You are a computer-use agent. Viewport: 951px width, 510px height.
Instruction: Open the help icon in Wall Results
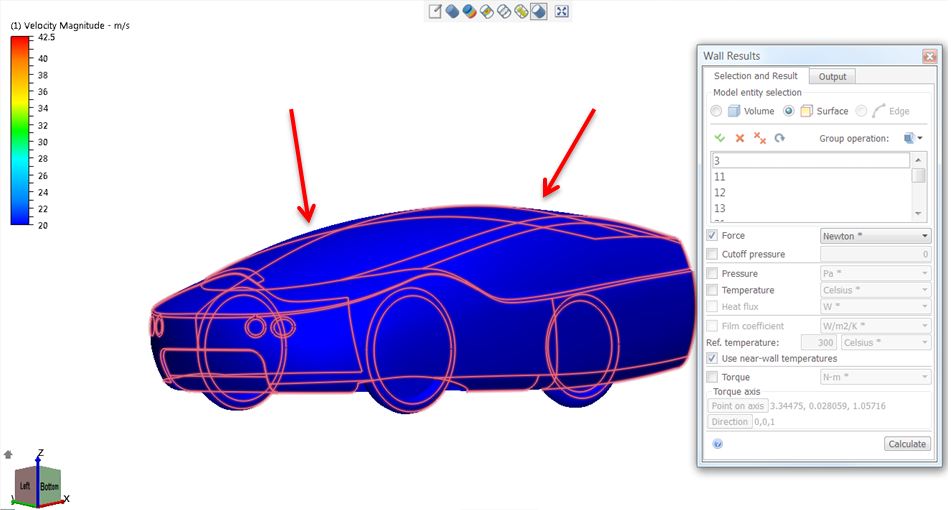[717, 444]
